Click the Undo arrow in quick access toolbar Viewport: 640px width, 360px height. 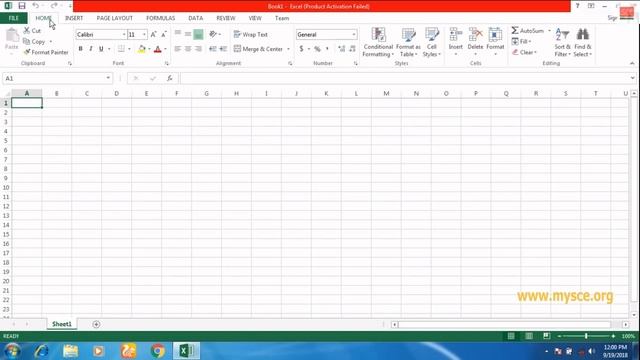36,6
